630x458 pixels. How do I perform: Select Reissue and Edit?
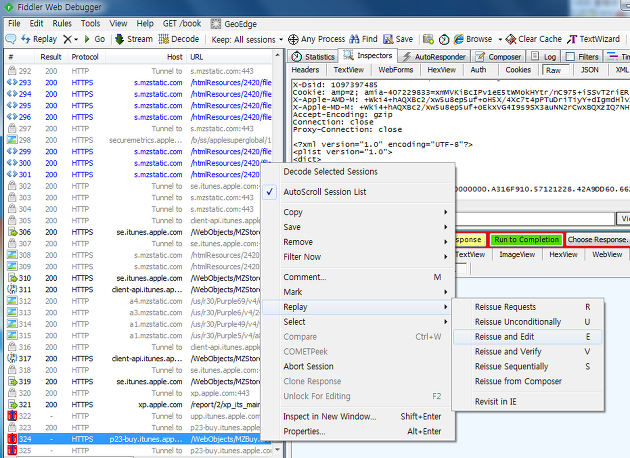coord(528,337)
